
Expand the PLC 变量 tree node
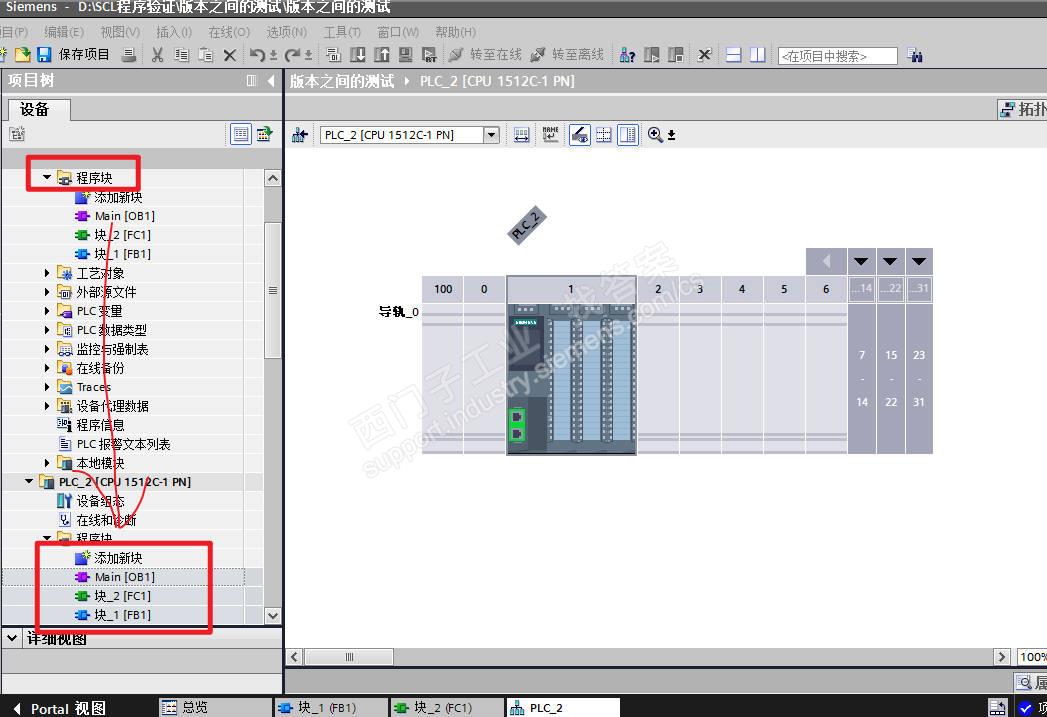(47, 311)
